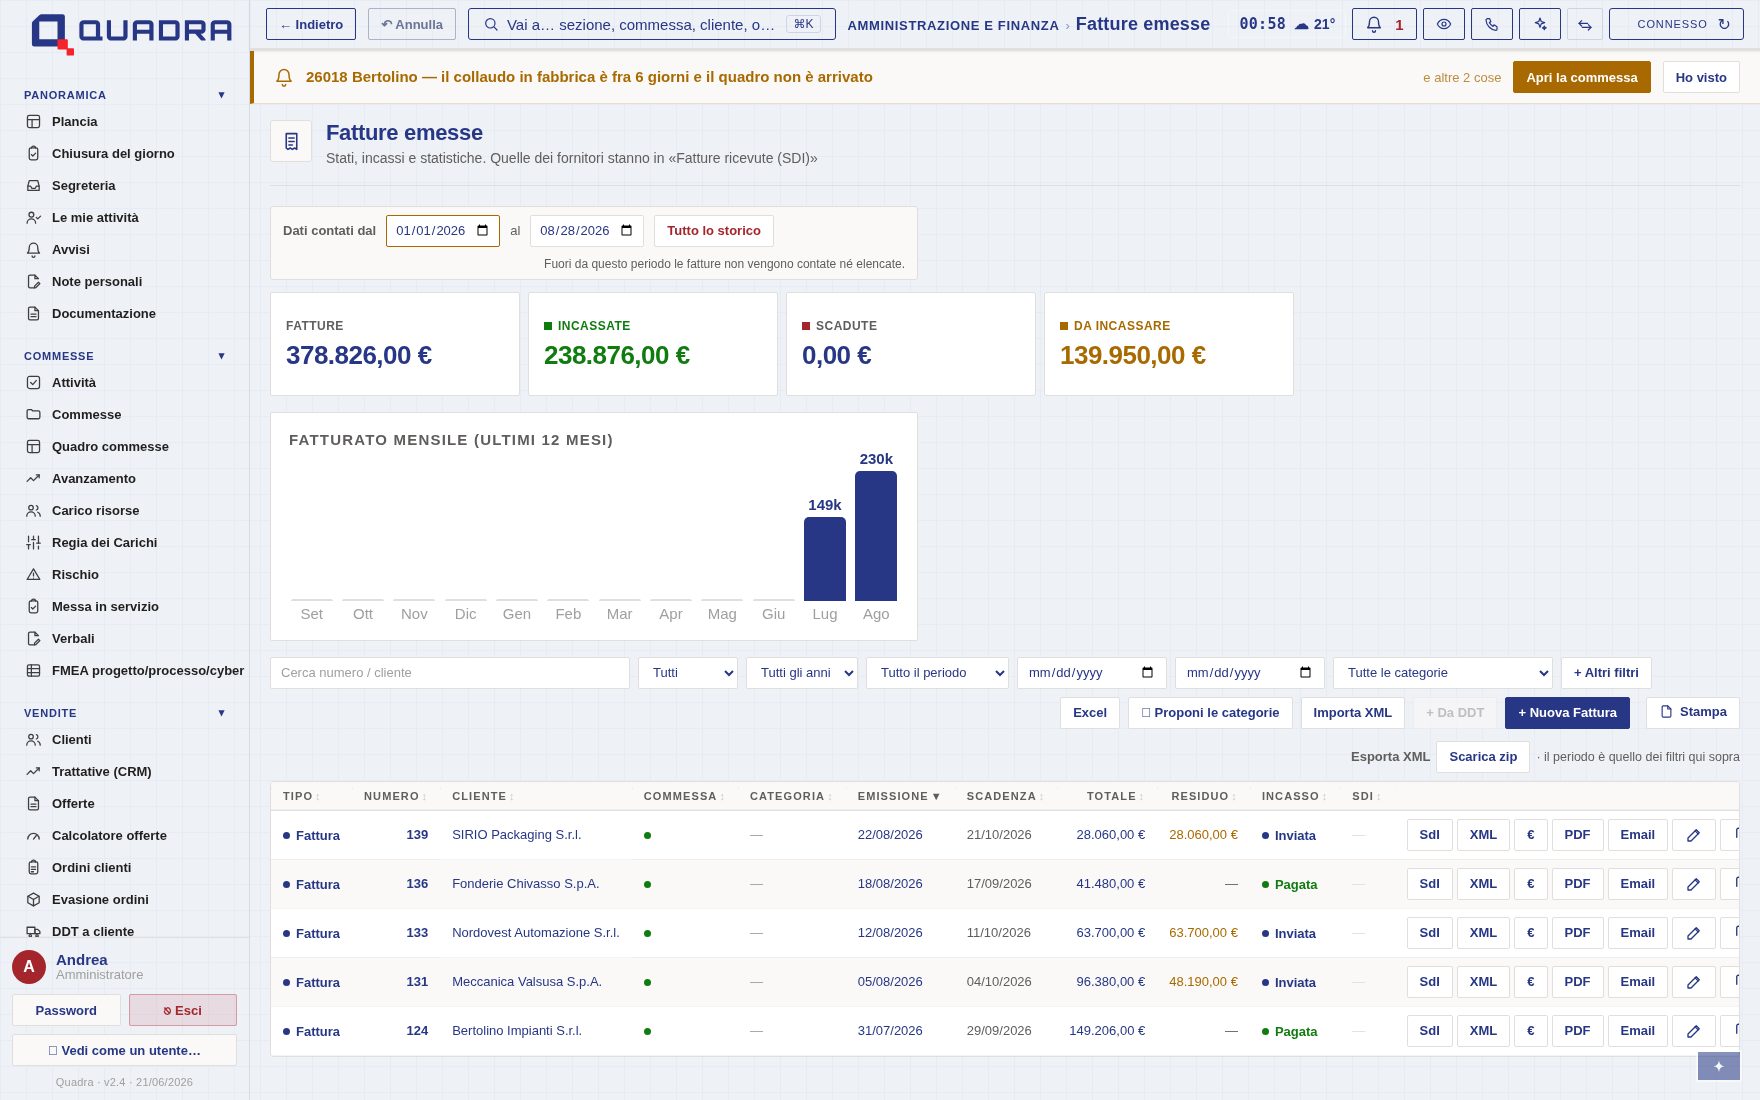Click the Rischio warning triangle icon

[33, 575]
